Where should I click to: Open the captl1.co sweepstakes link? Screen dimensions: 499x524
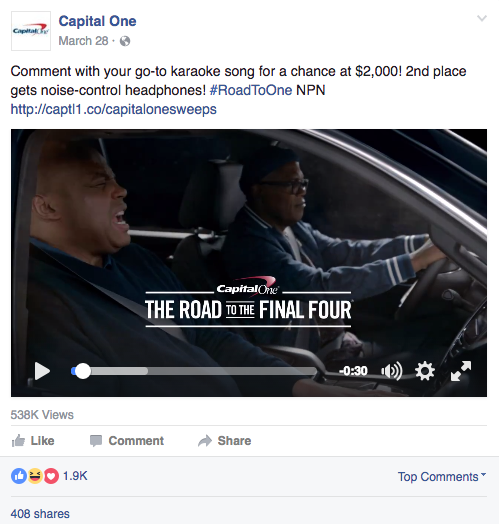pos(114,109)
